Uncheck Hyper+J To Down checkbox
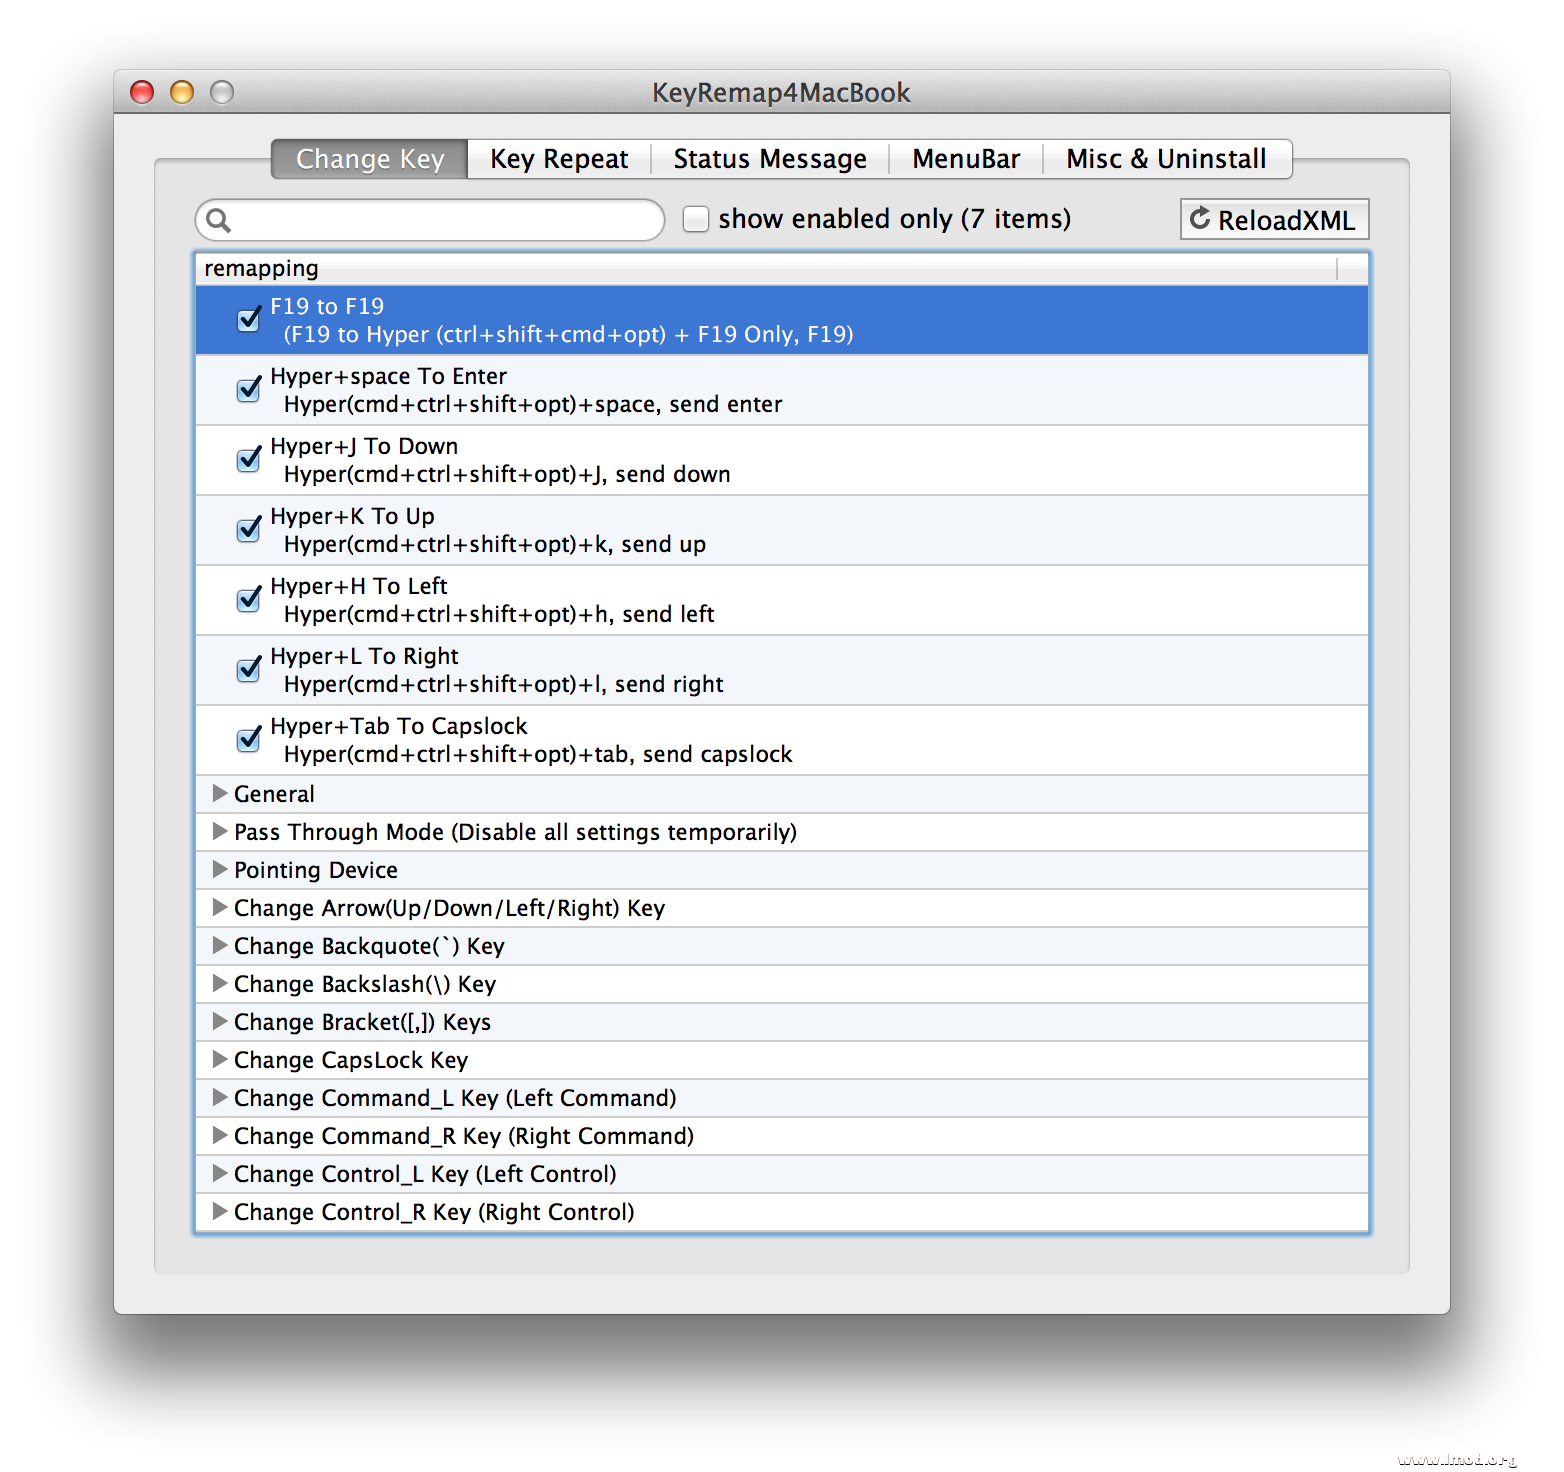 point(249,460)
